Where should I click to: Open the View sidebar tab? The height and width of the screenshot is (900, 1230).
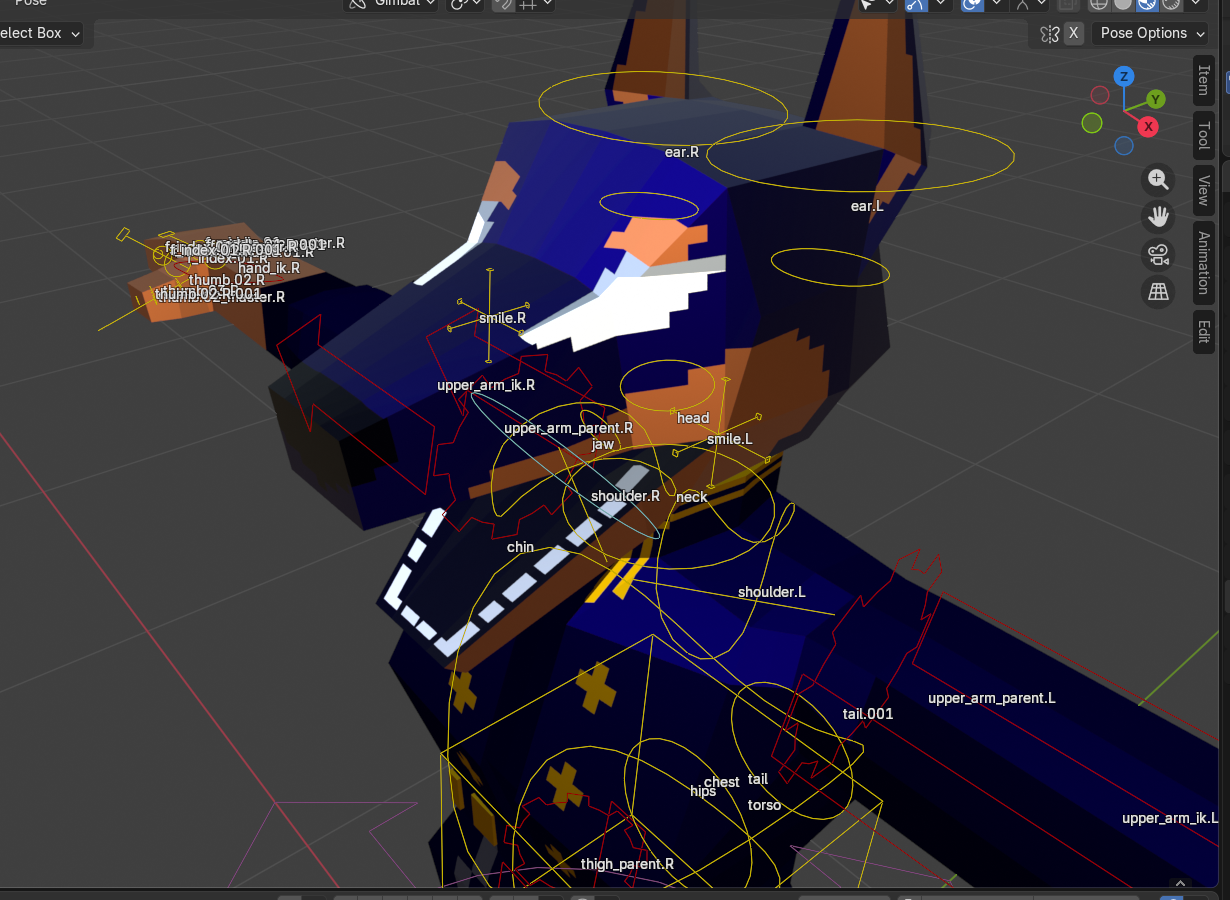coord(1204,189)
